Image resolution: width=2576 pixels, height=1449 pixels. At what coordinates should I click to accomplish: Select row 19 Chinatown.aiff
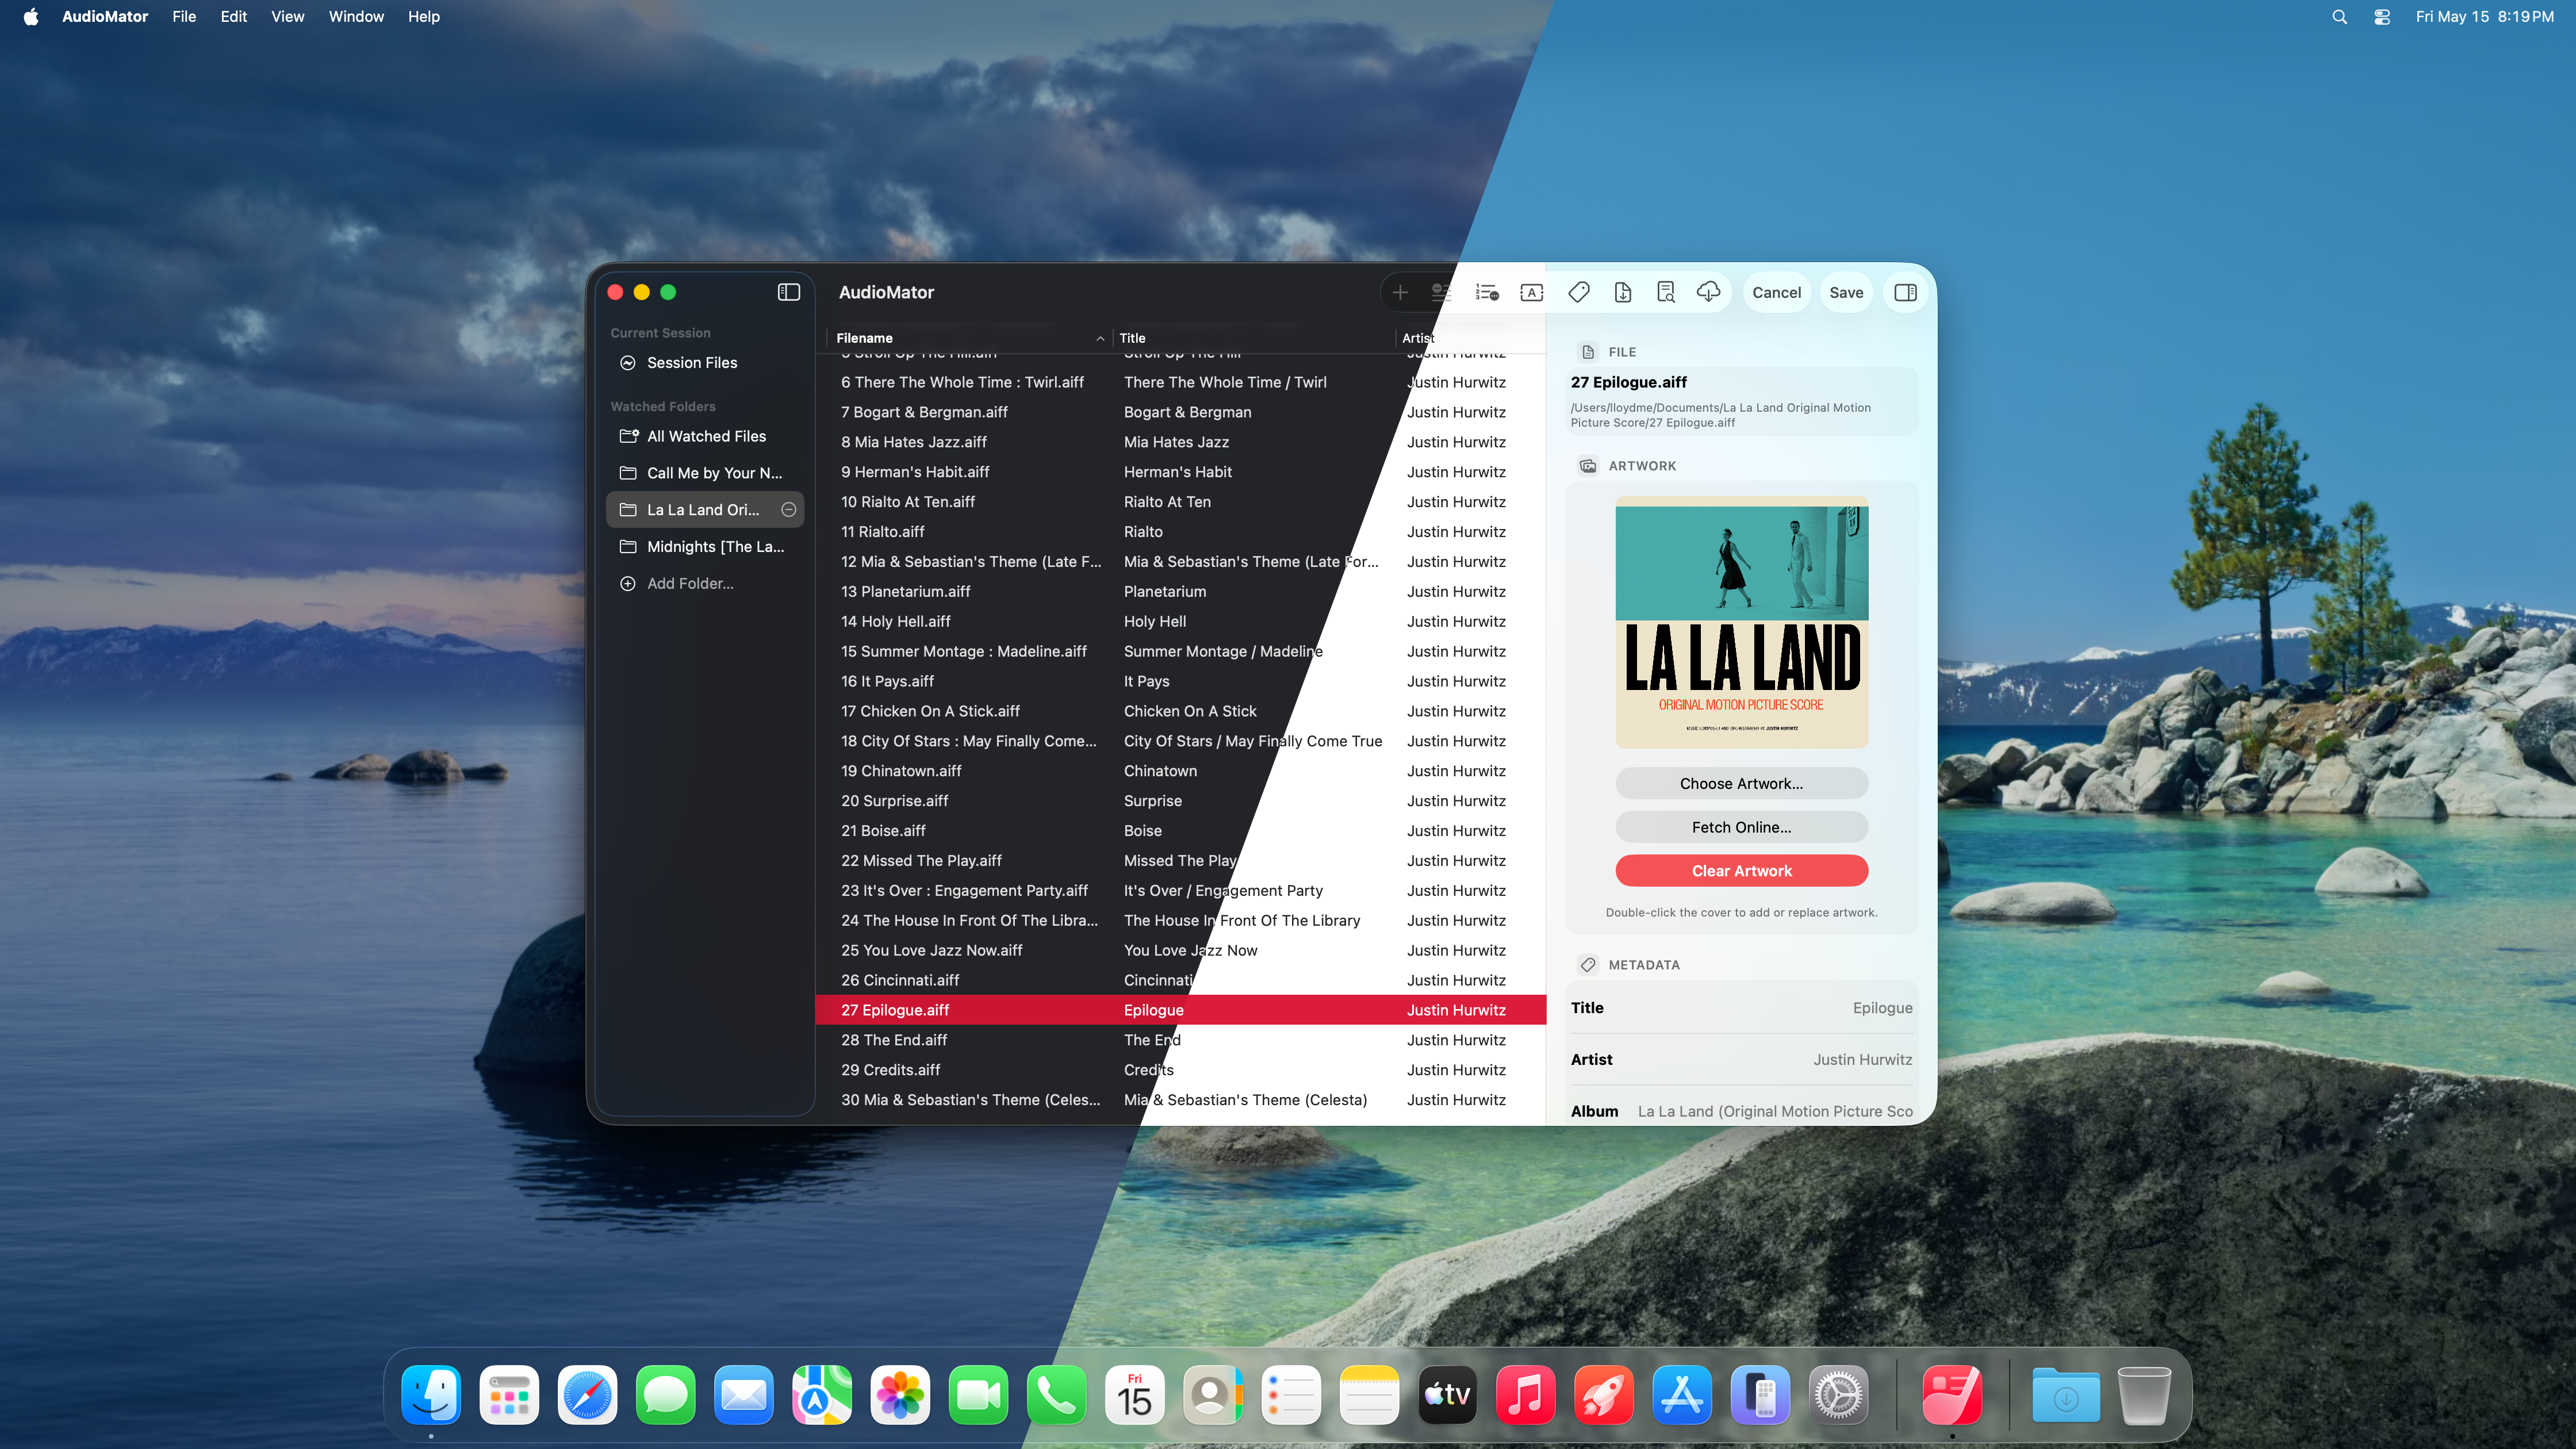coord(1180,771)
